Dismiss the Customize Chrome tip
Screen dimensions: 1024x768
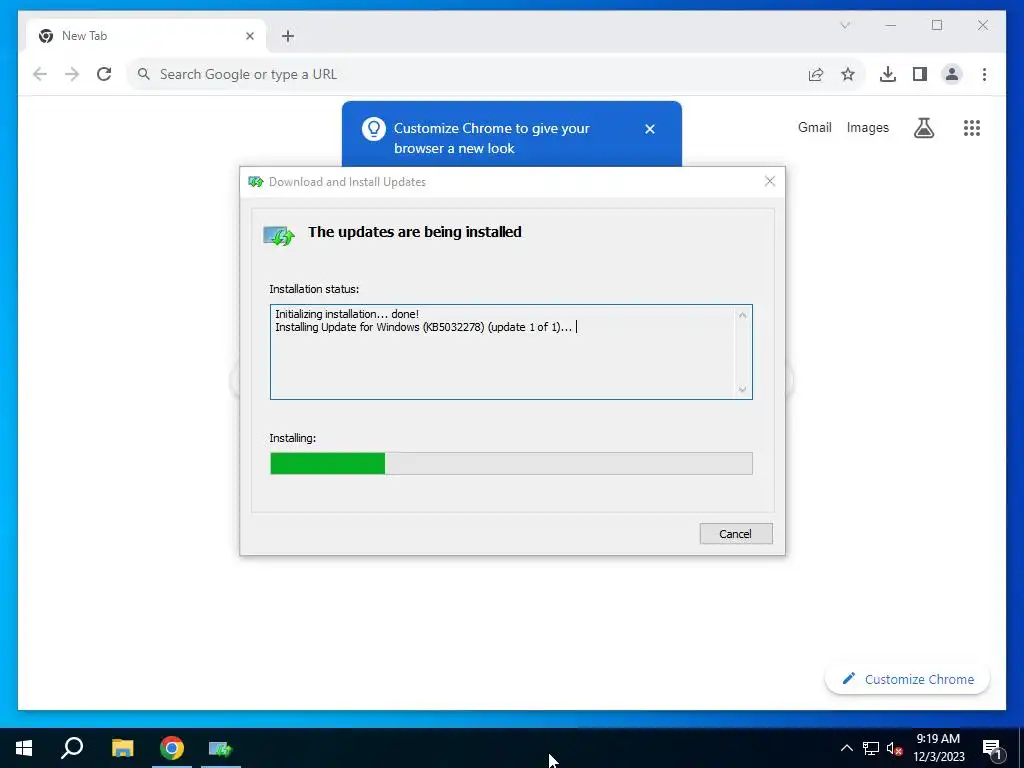click(650, 129)
